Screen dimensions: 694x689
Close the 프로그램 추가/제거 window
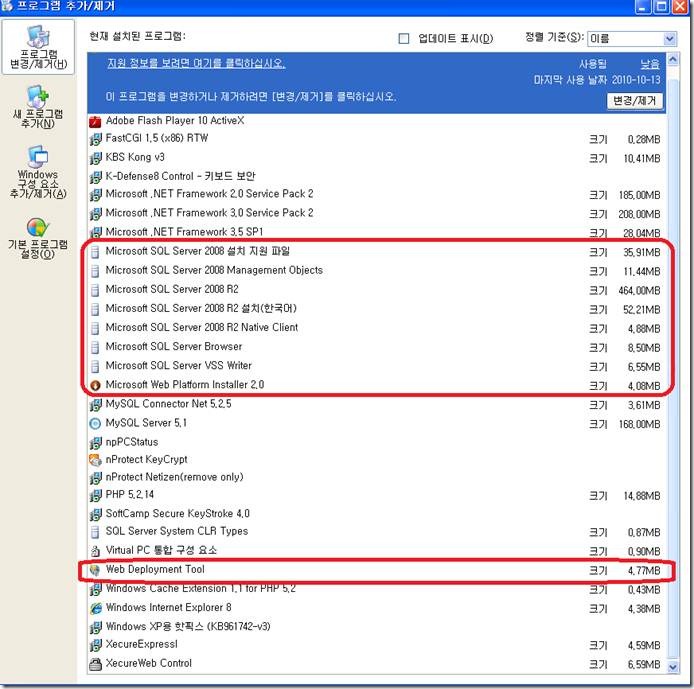(681, 7)
